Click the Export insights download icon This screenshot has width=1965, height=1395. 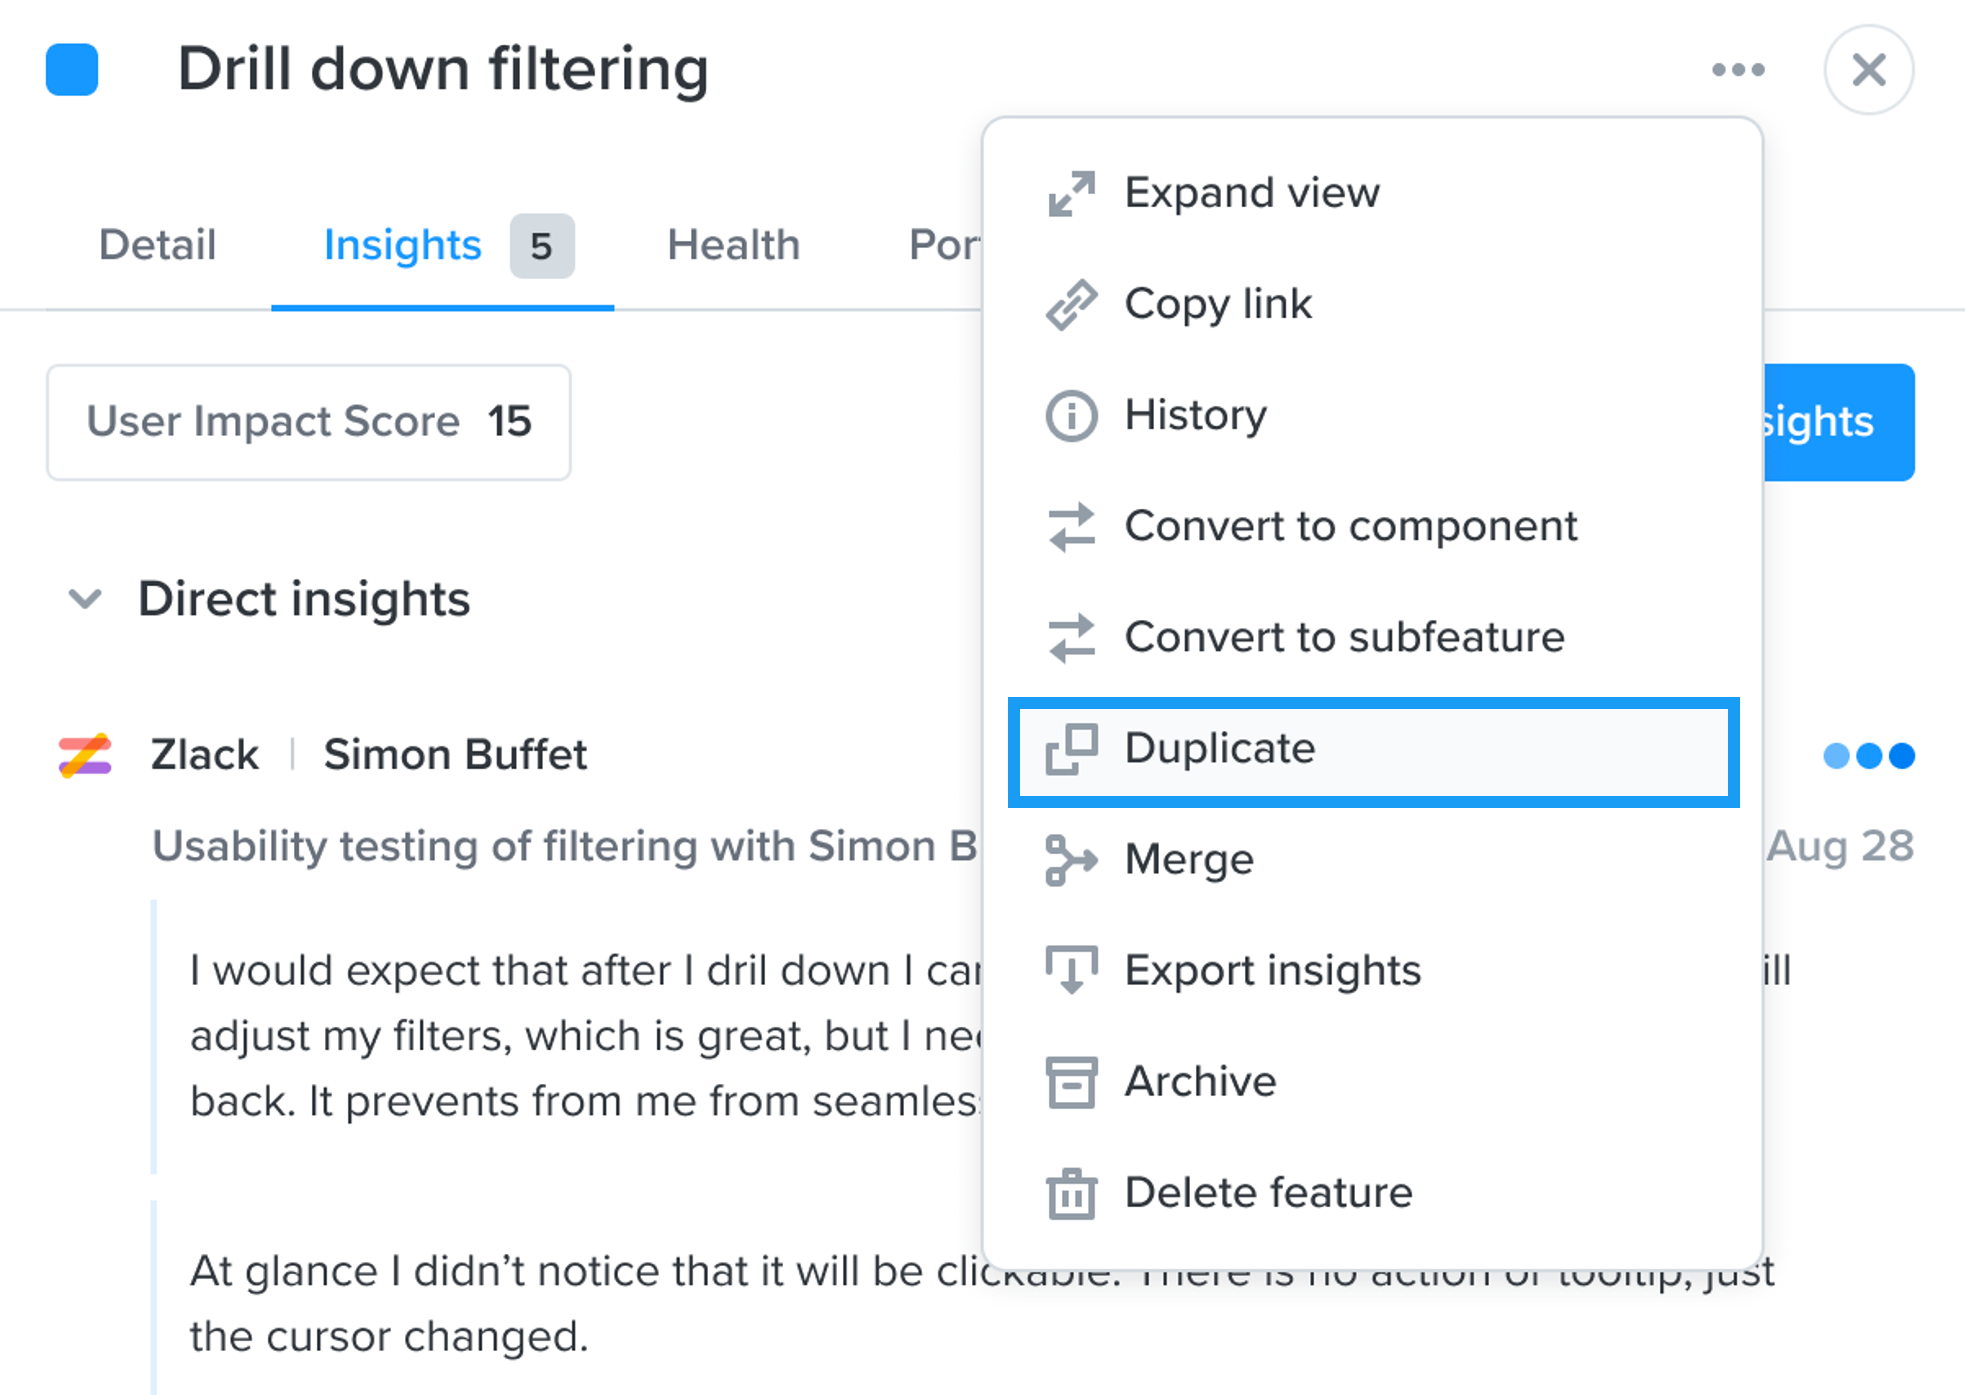(1071, 970)
